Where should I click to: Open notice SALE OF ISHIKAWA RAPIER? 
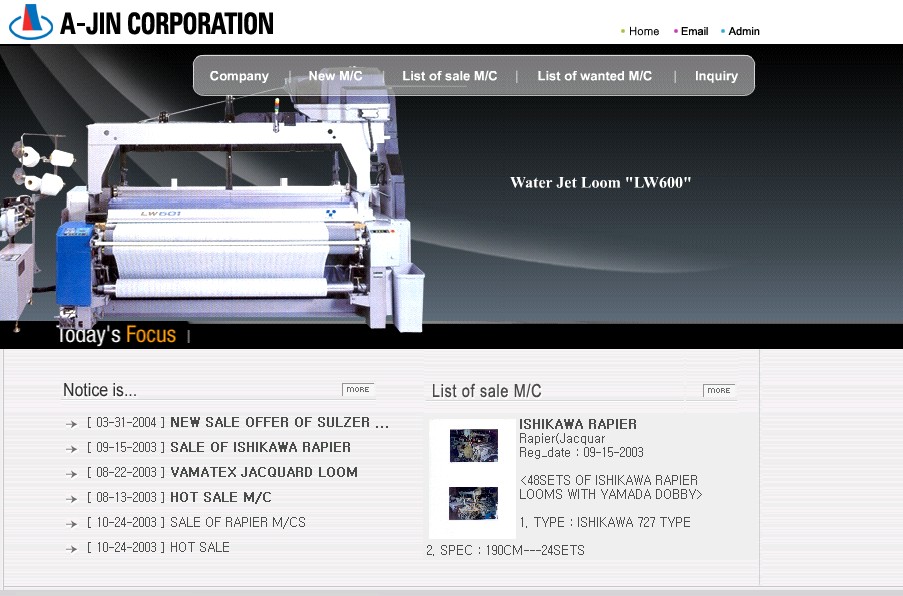click(260, 447)
